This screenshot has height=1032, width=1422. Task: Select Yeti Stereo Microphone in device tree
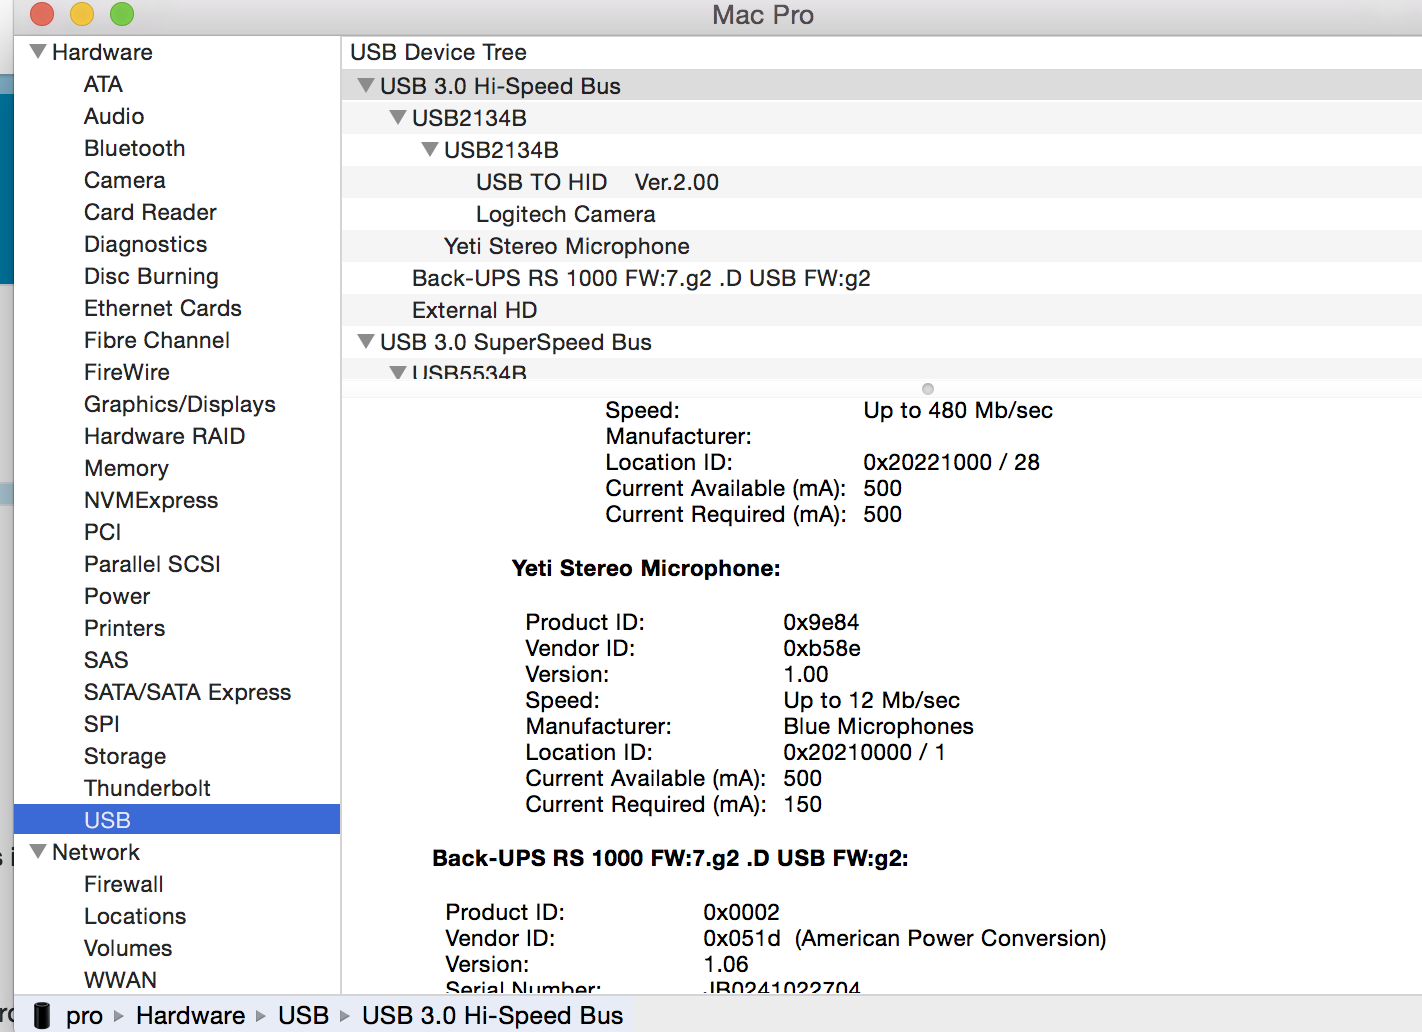point(567,246)
